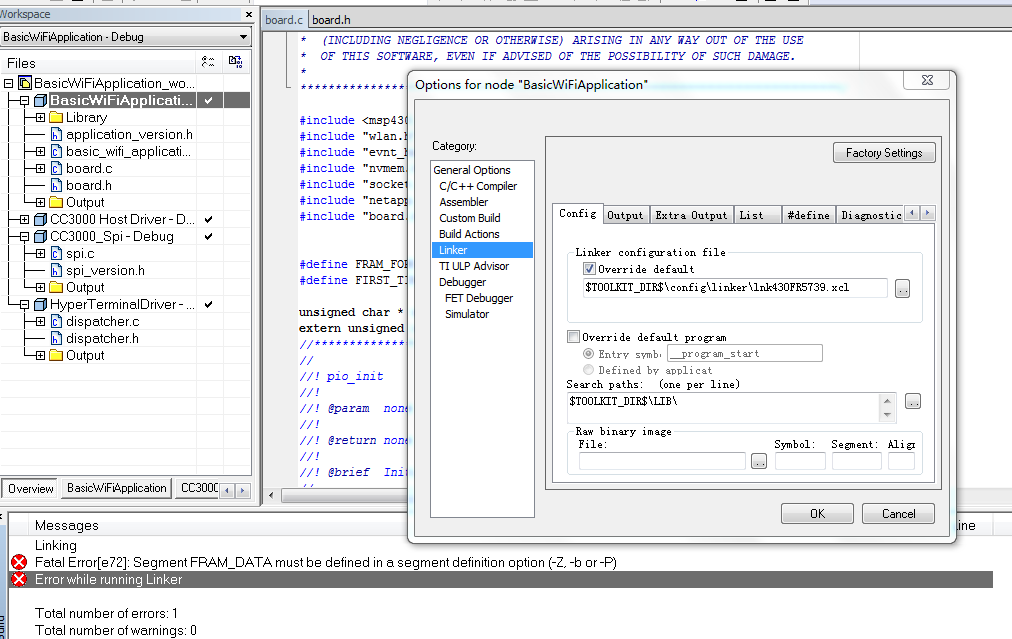Click the Raw binary image Symbol field
Image resolution: width=1012 pixels, height=639 pixels.
pyautogui.click(x=800, y=461)
